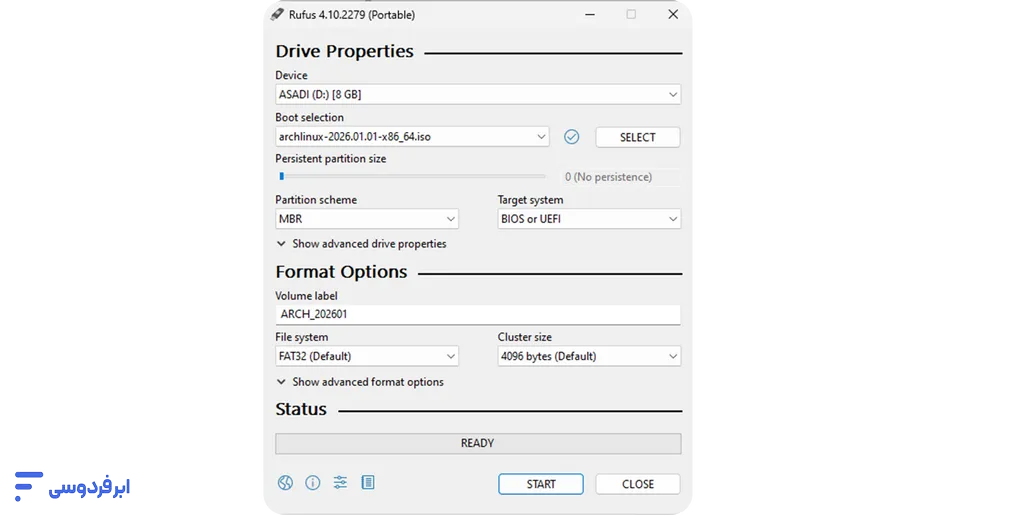Viewport: 1024px width, 515px height.
Task: Minimize the Rufus window
Action: click(x=590, y=14)
